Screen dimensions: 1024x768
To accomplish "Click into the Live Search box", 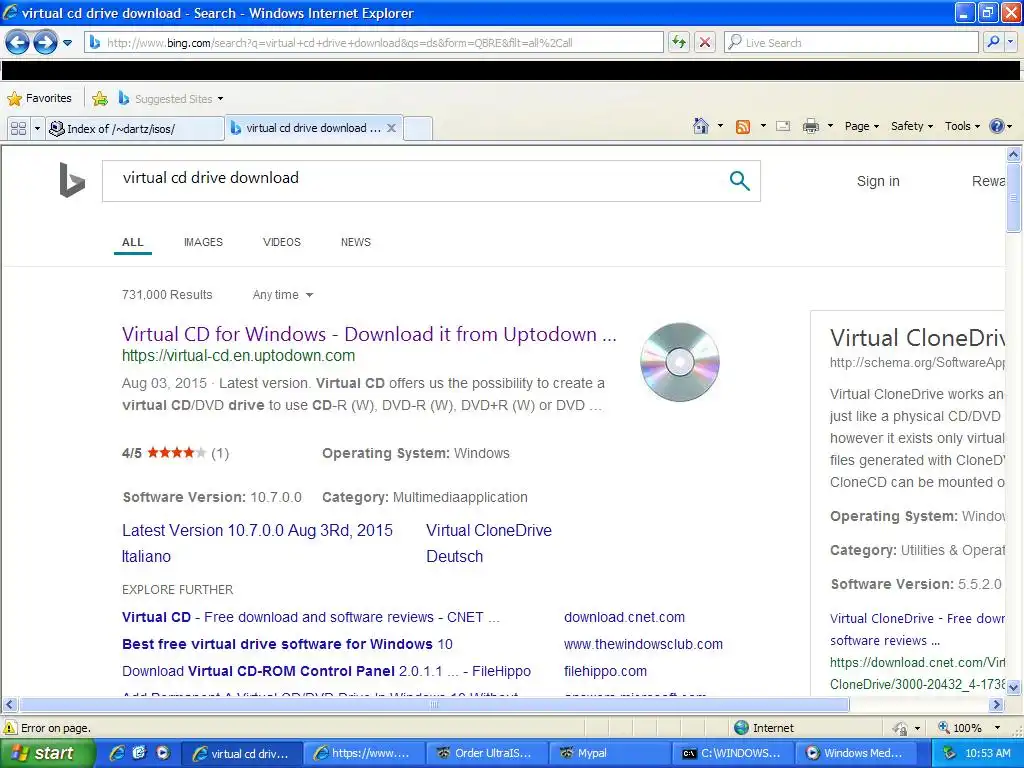I will (x=851, y=42).
